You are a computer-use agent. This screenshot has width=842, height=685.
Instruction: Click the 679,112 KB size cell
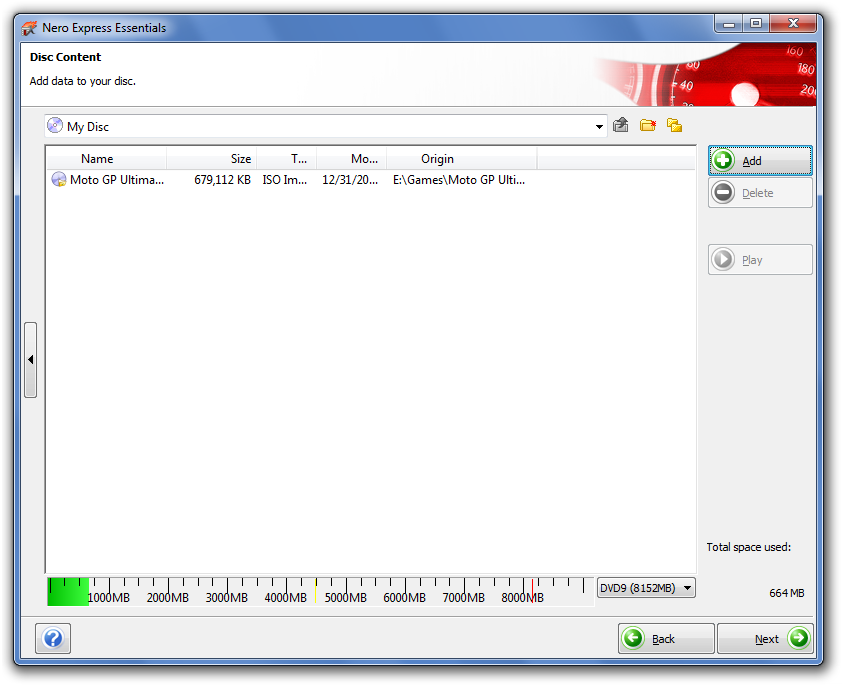pyautogui.click(x=222, y=180)
